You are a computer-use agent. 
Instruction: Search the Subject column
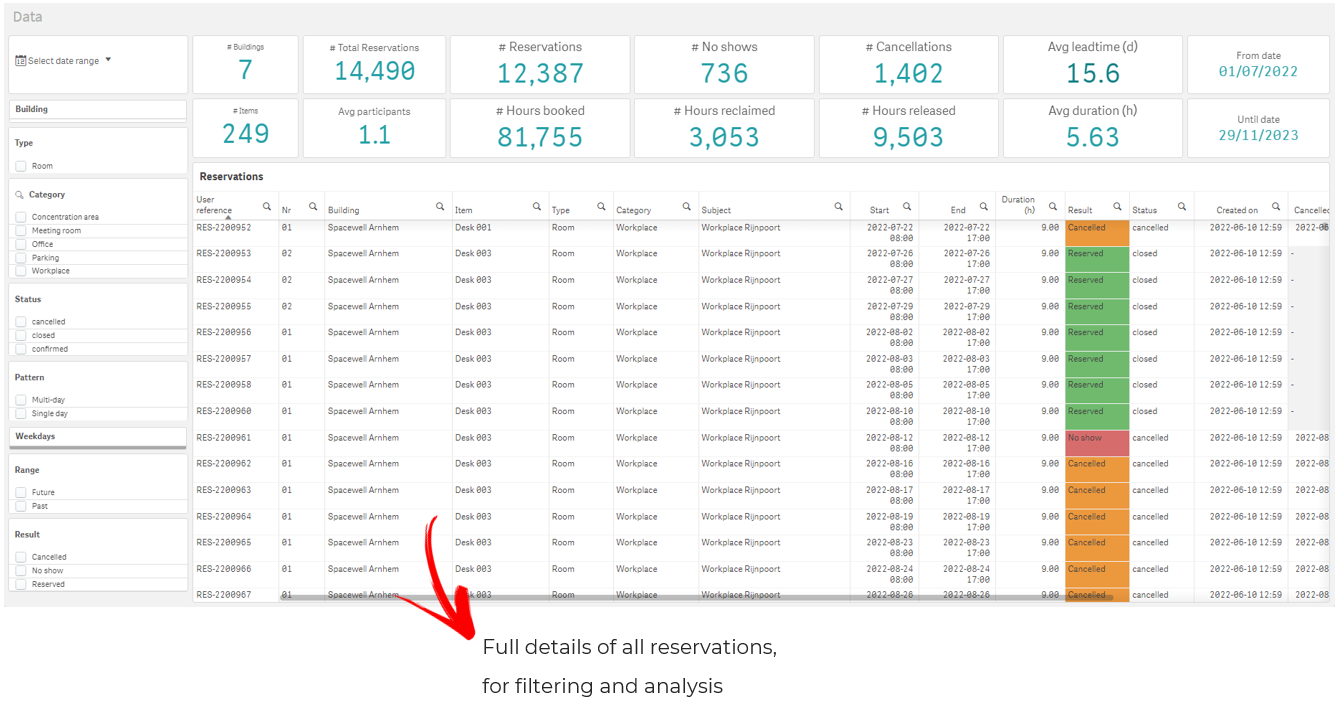pos(838,207)
